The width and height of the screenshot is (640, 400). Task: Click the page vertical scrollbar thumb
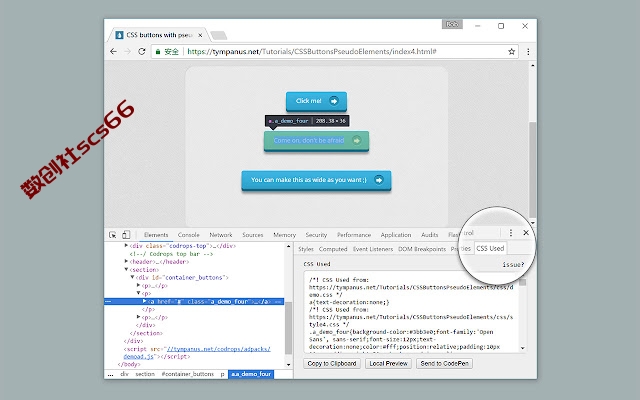point(532,170)
